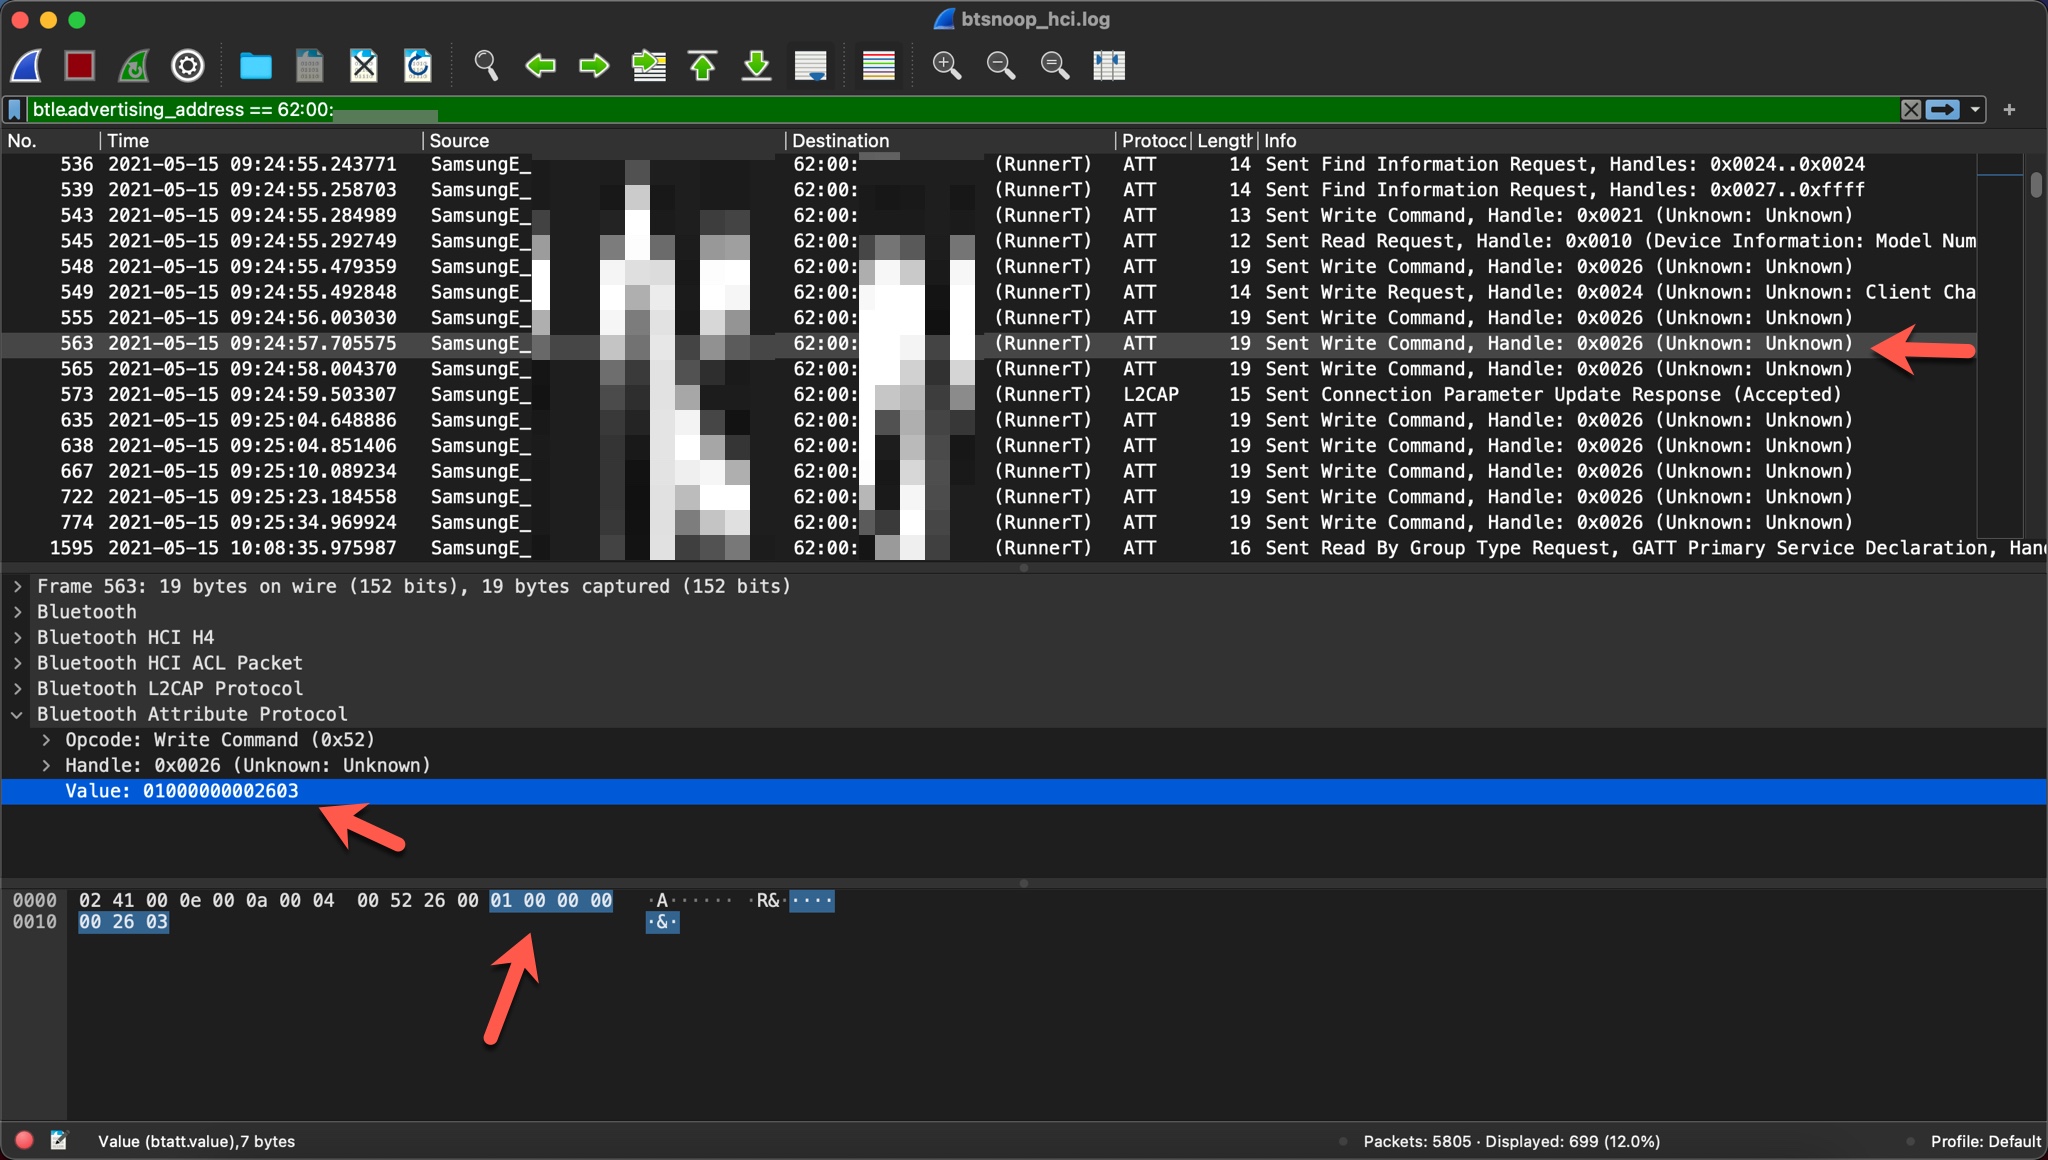Expand the Frame 563 tree node
Screen dimensions: 2048x1160
(17, 586)
